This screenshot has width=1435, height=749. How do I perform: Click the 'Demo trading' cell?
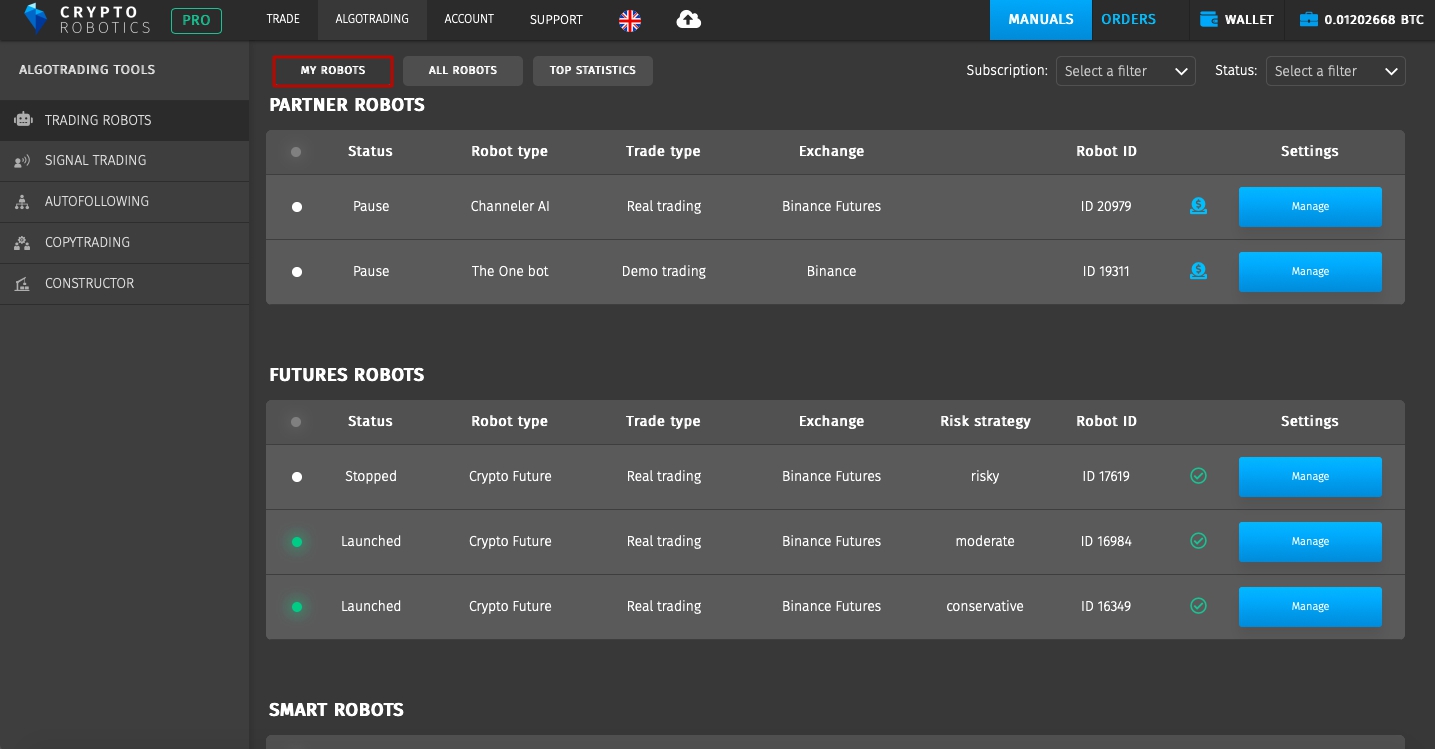(664, 272)
